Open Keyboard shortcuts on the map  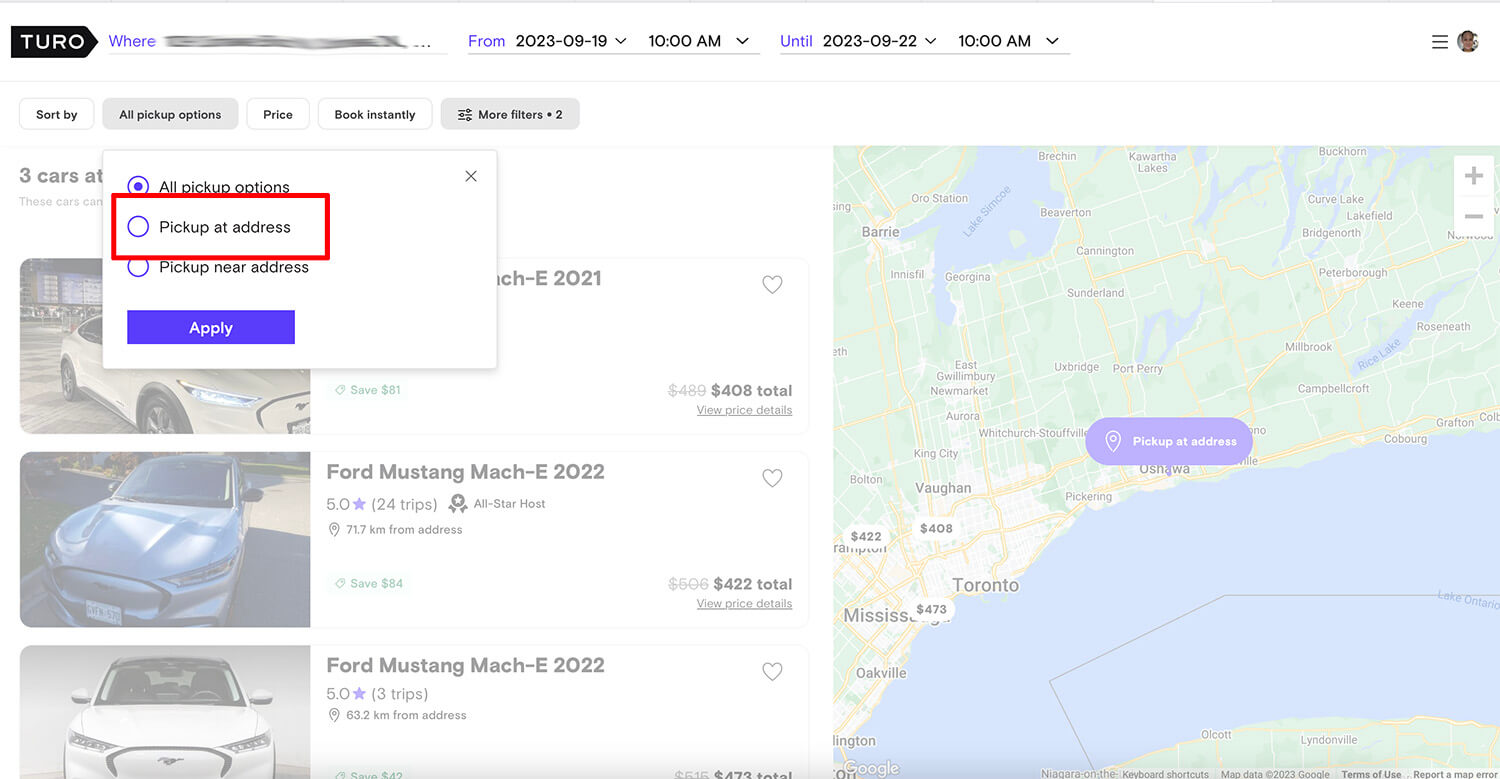tap(1165, 774)
